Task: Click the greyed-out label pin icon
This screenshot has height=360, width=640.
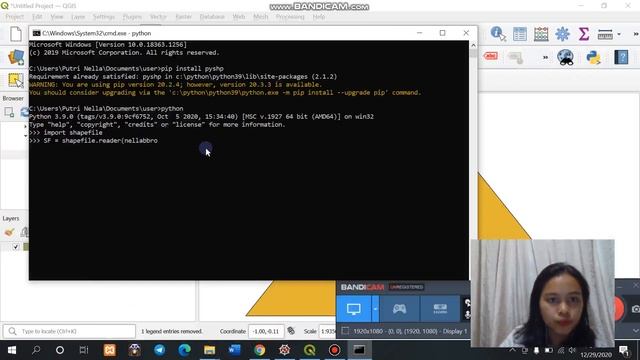Action: pos(516,58)
